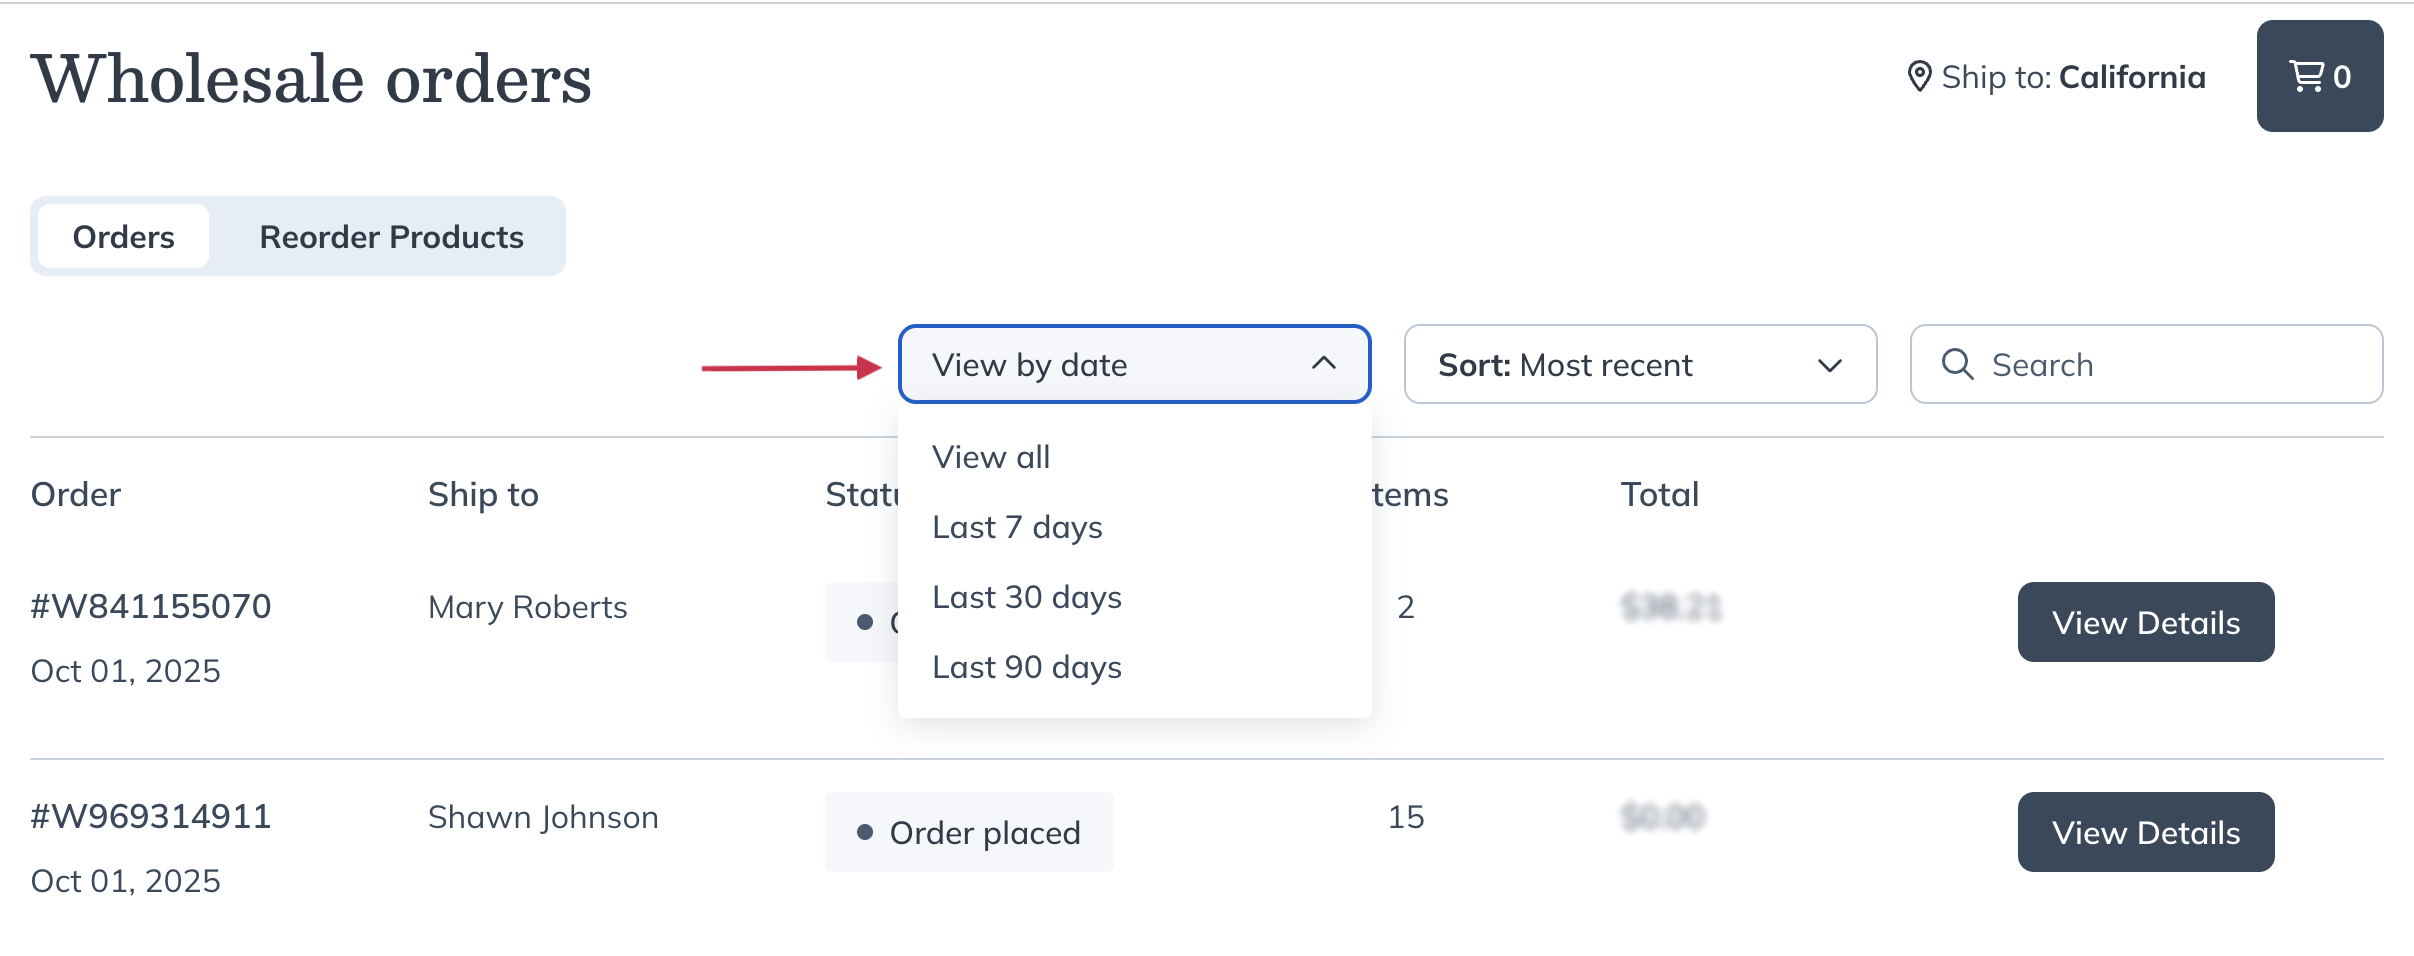Select the View all option
Screen dimensions: 2414x956
(991, 457)
